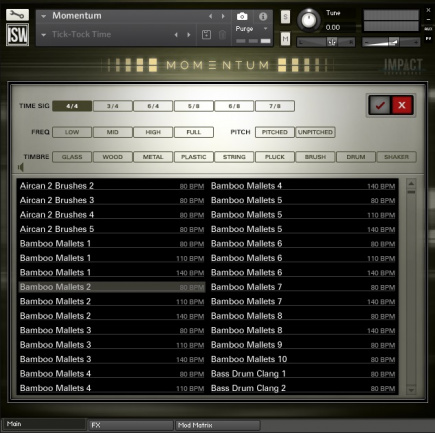Select Aircan 2 Brushes 2 loop
435x433 pixels.
coord(112,186)
